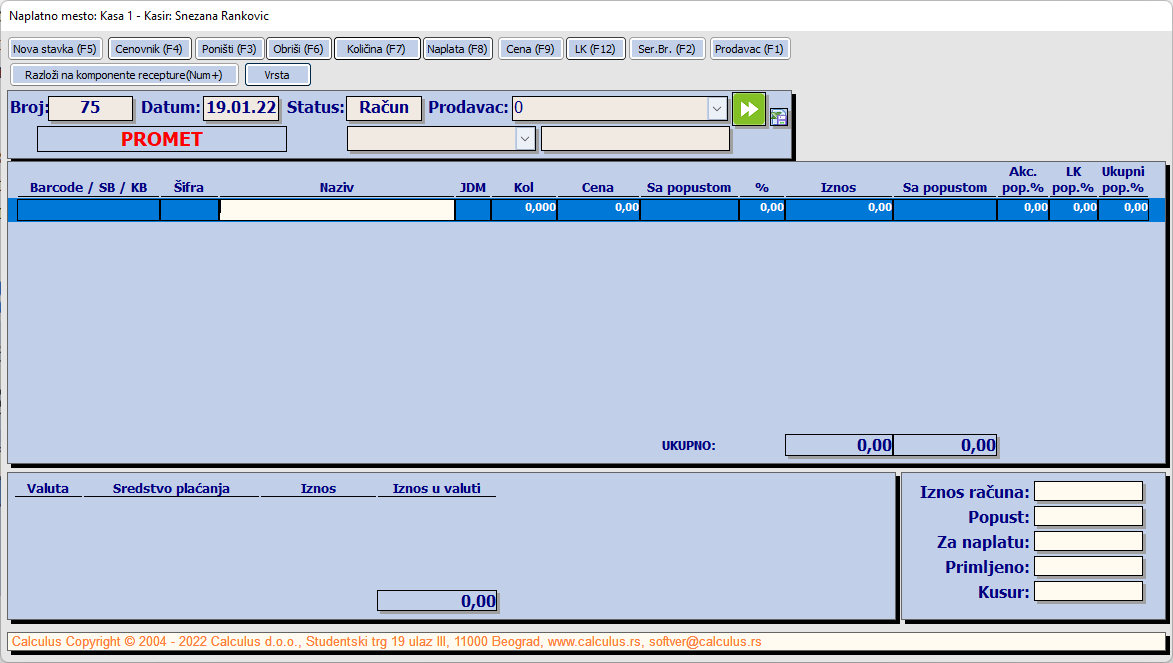Image resolution: width=1173 pixels, height=663 pixels.
Task: Click the Broj field showing 75
Action: pyautogui.click(x=91, y=108)
